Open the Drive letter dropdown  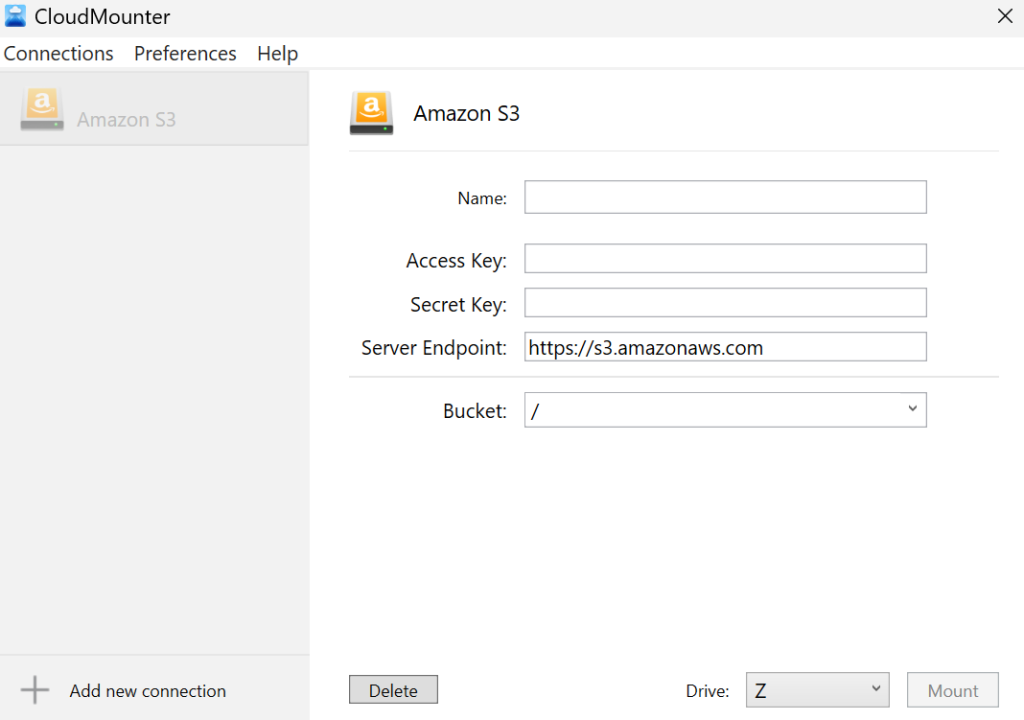click(x=817, y=689)
